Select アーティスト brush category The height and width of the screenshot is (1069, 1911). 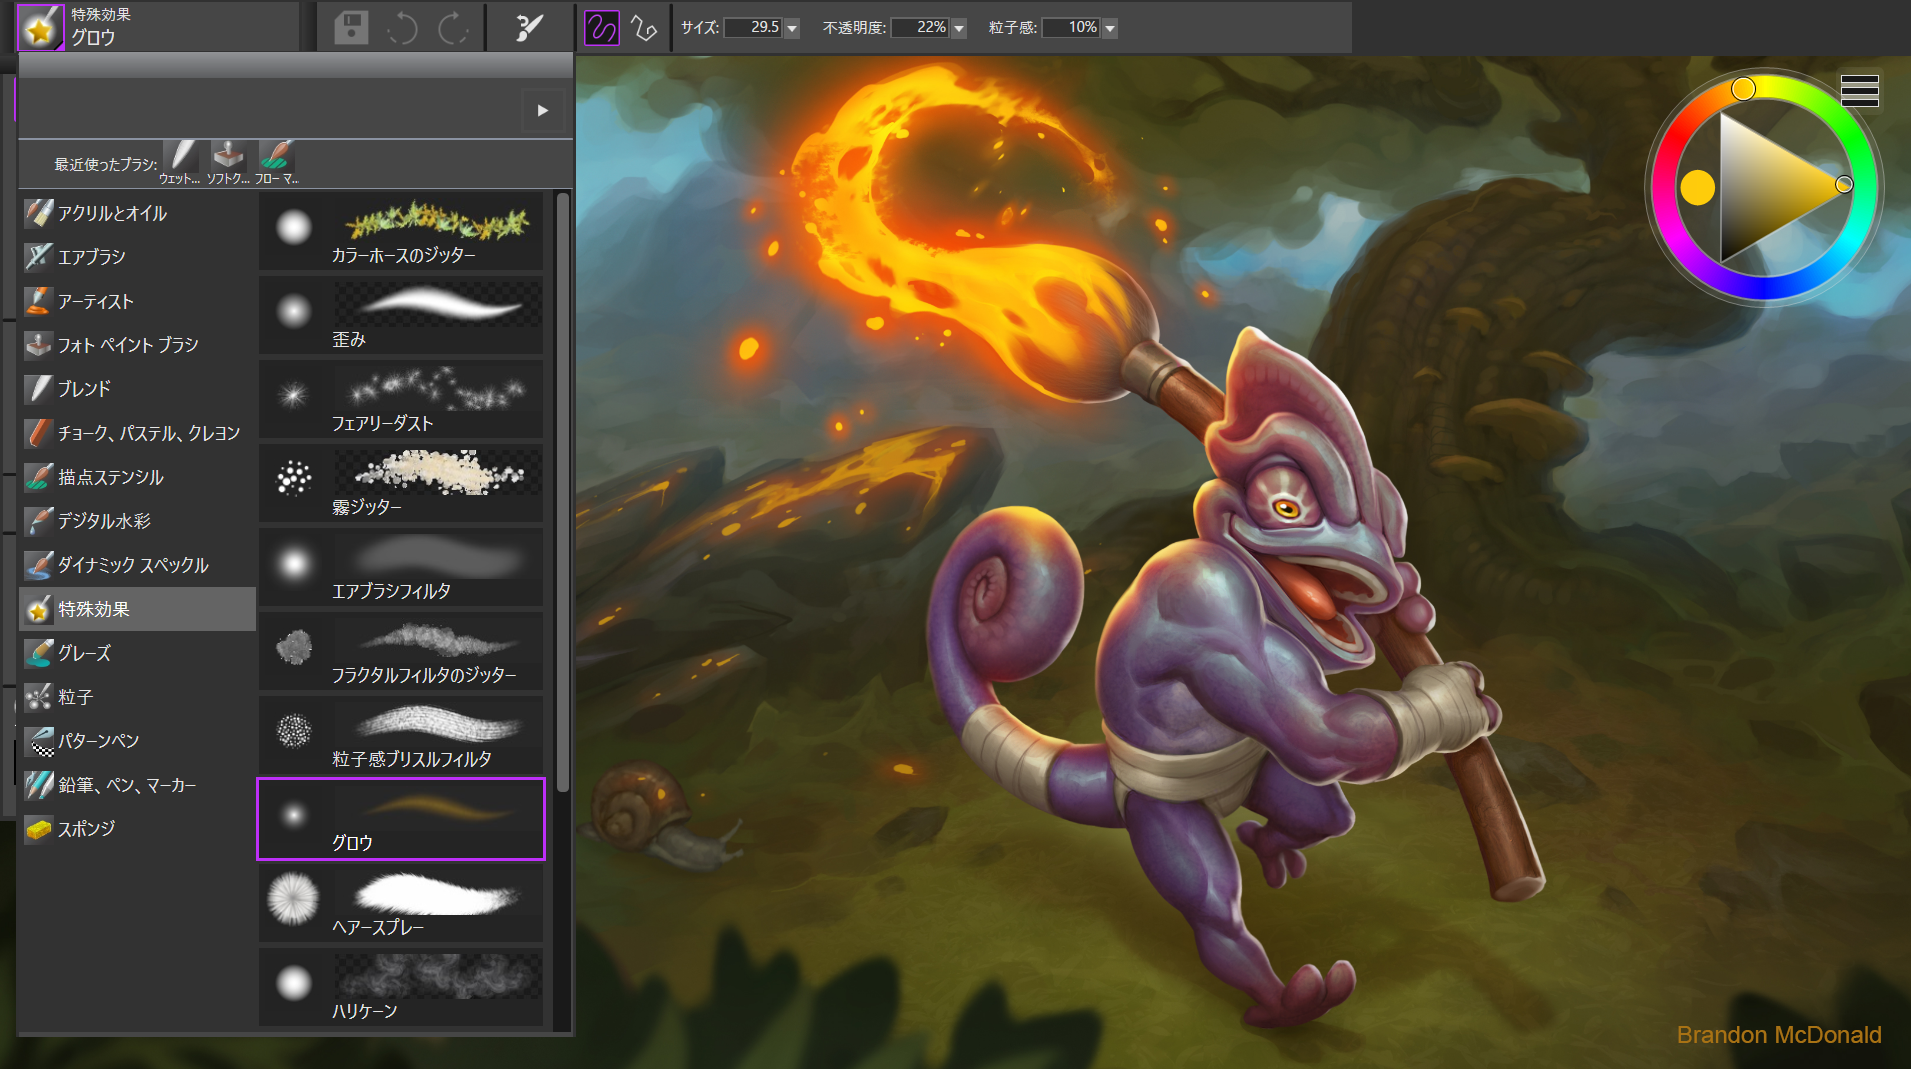pyautogui.click(x=137, y=301)
